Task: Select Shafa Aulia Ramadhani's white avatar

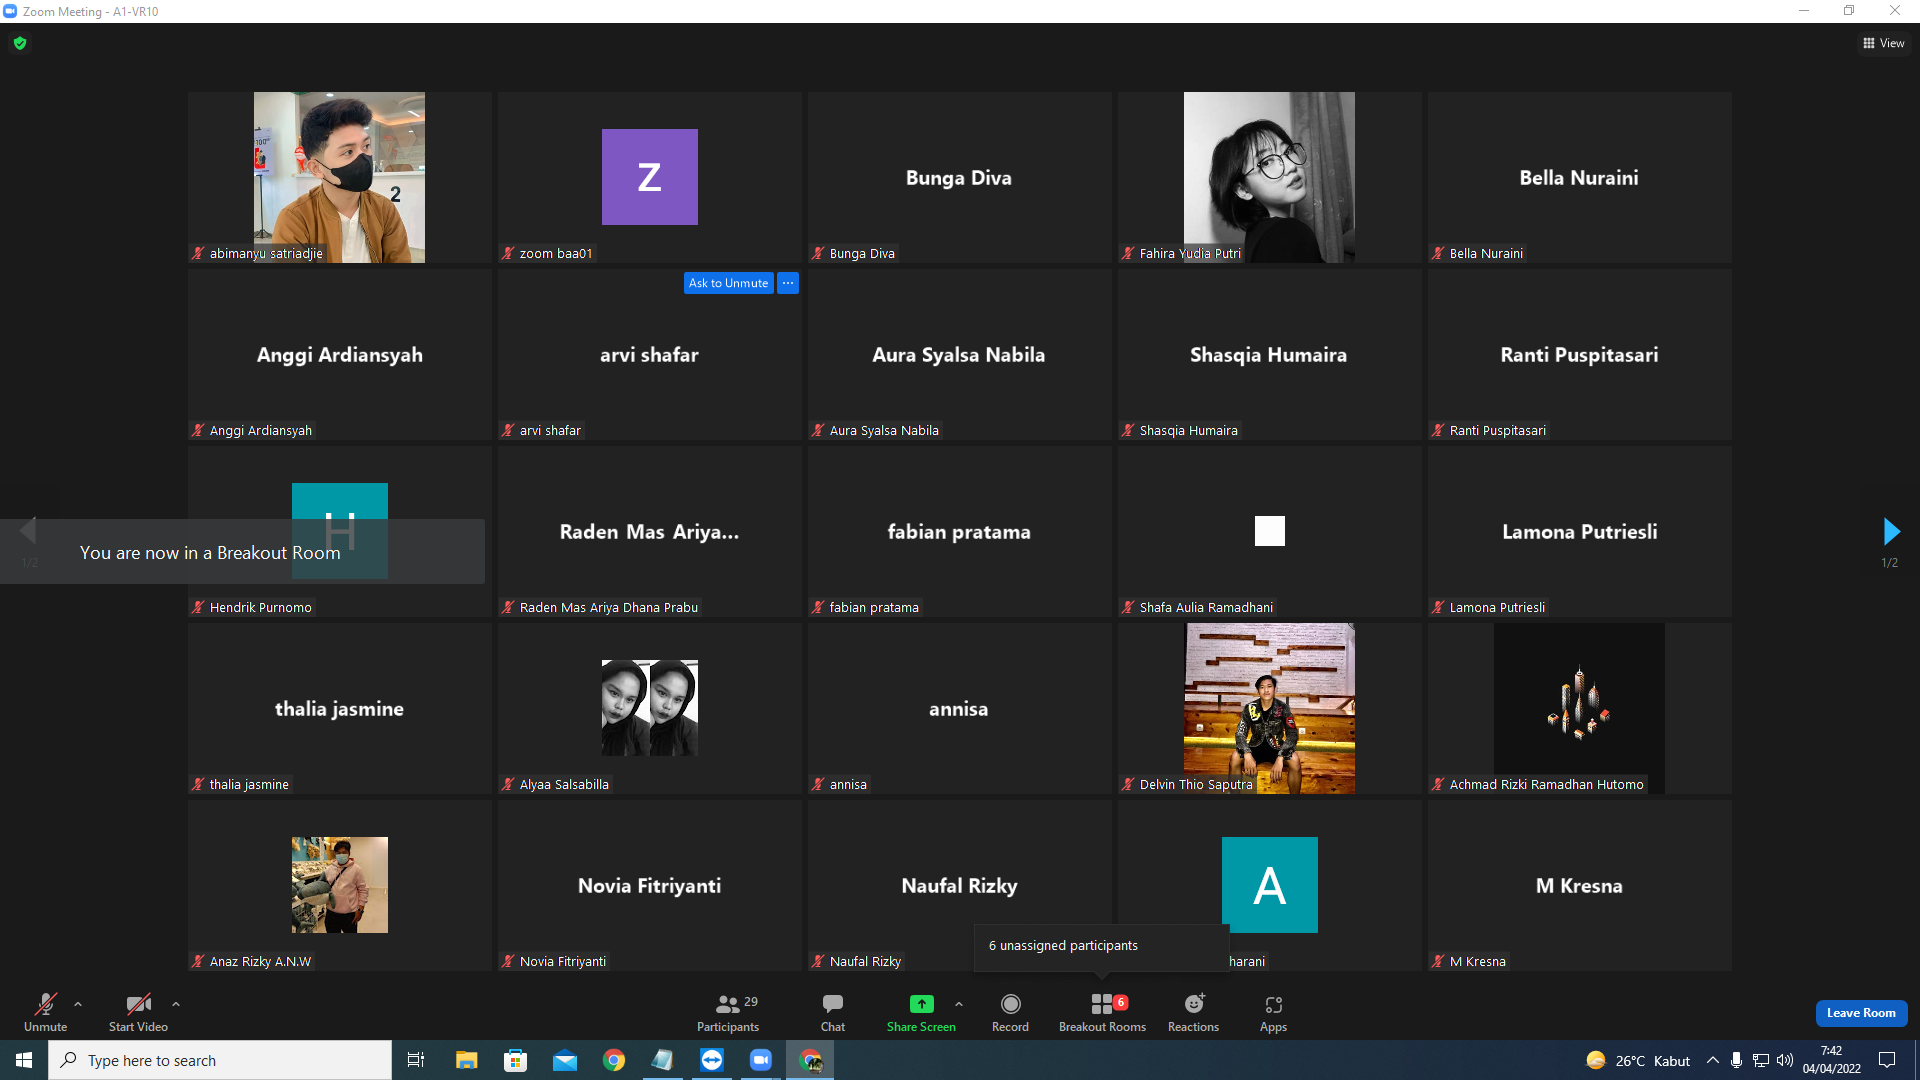Action: click(x=1270, y=531)
